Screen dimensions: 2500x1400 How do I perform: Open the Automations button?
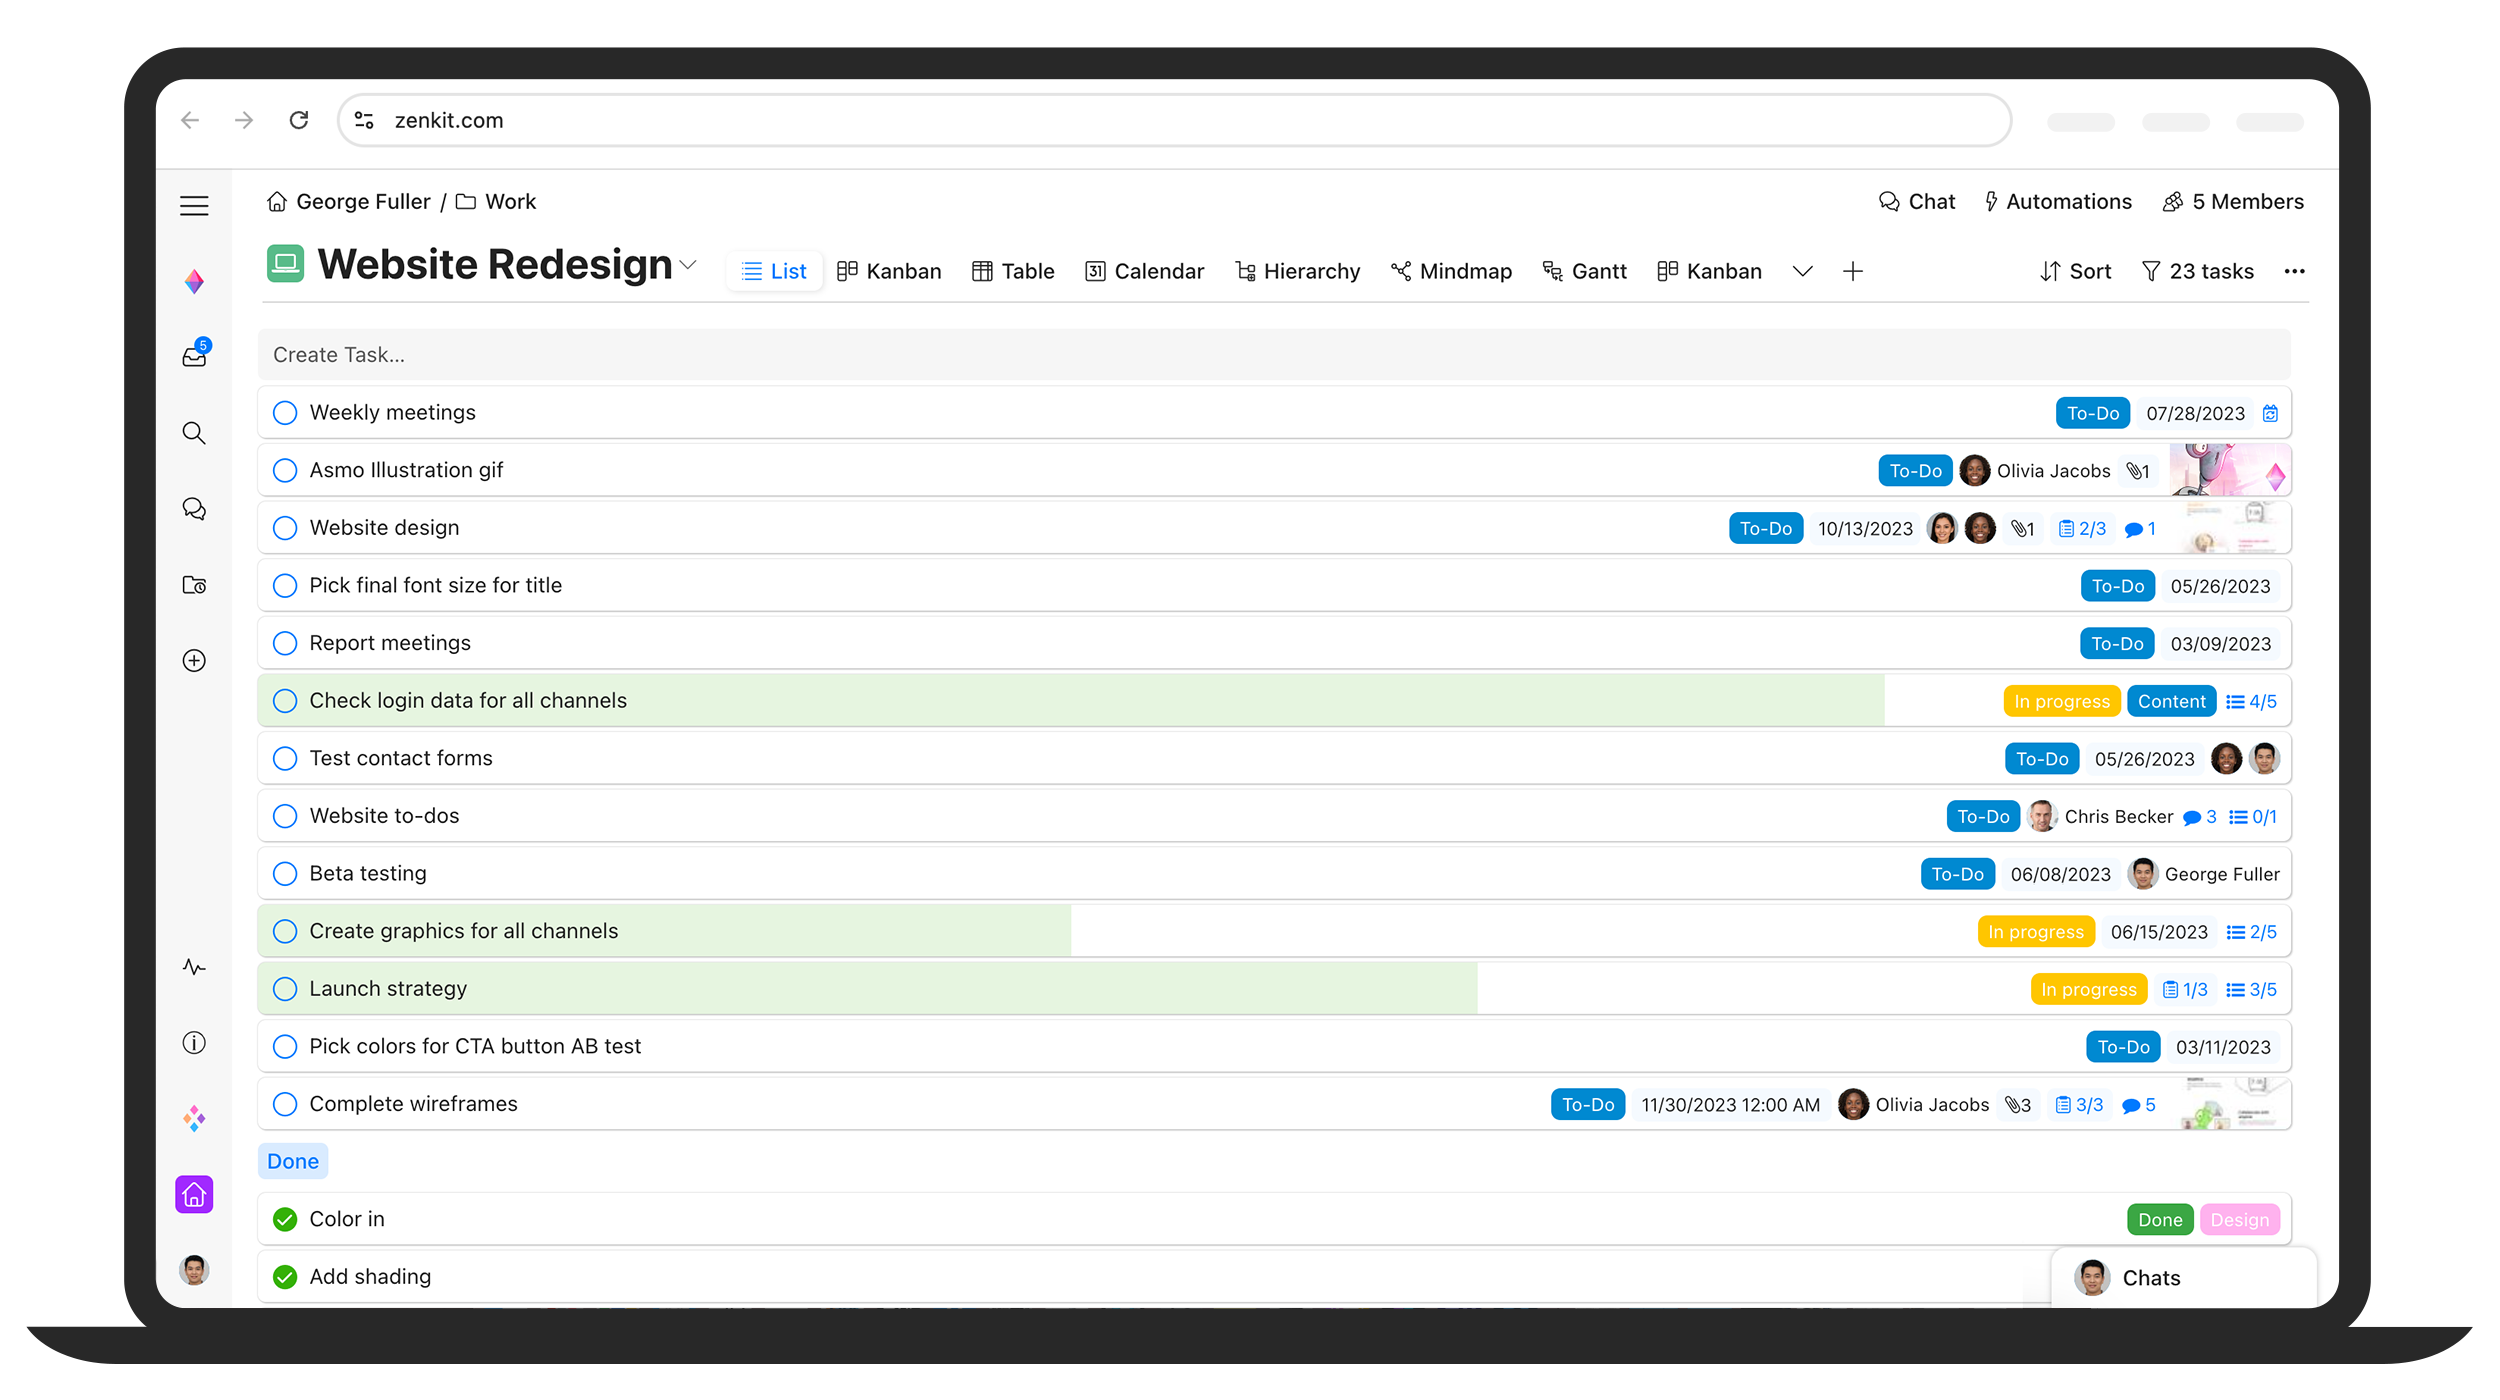click(x=2057, y=202)
